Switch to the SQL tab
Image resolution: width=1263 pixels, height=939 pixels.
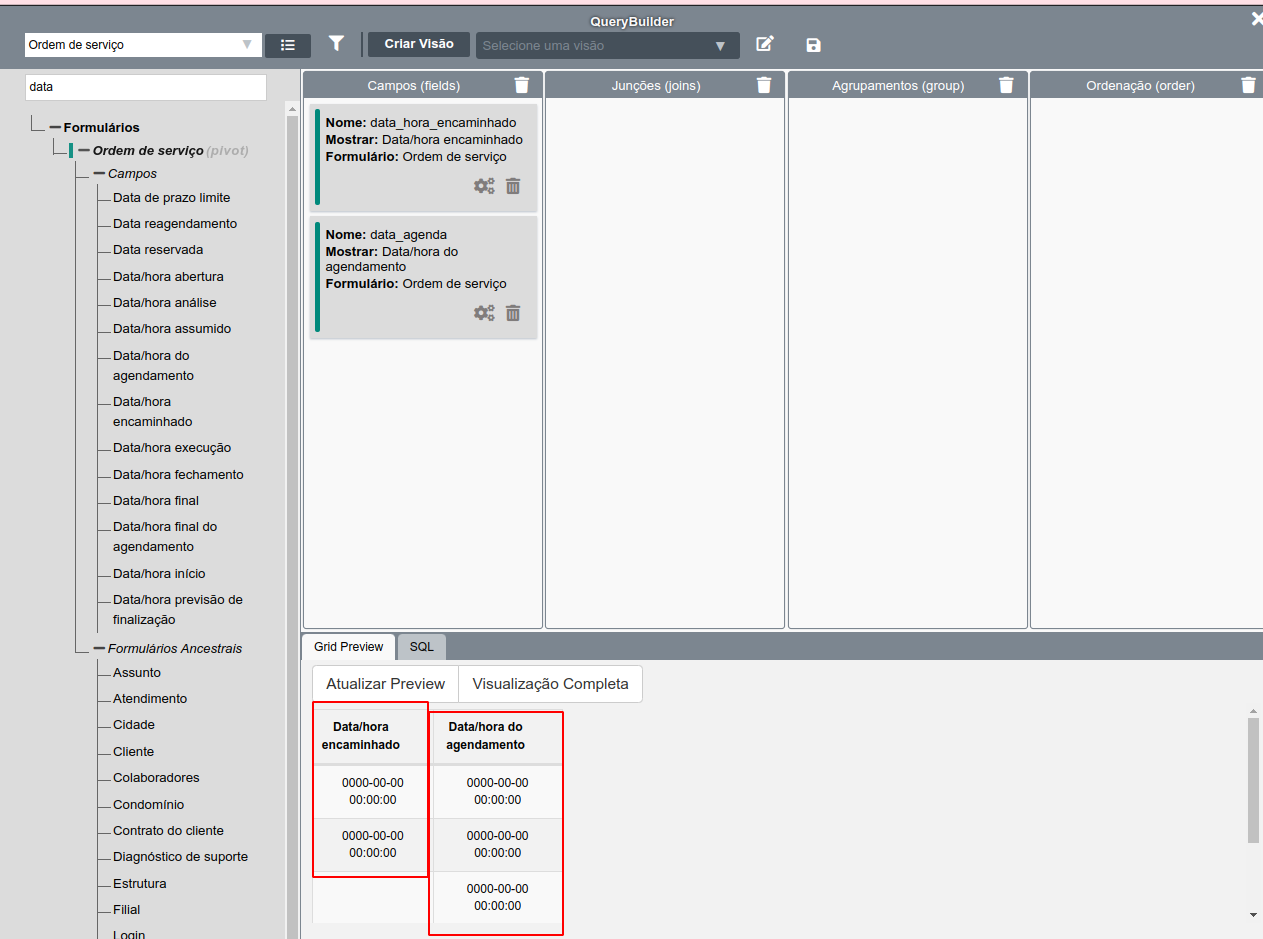click(421, 646)
